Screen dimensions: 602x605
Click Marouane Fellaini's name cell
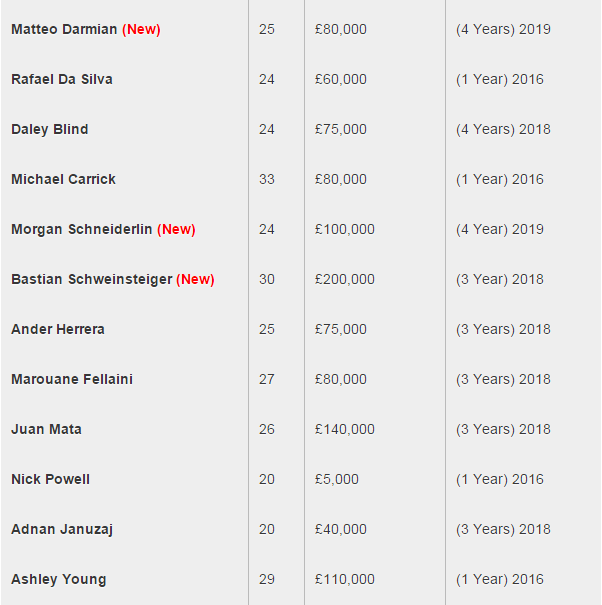click(x=72, y=379)
